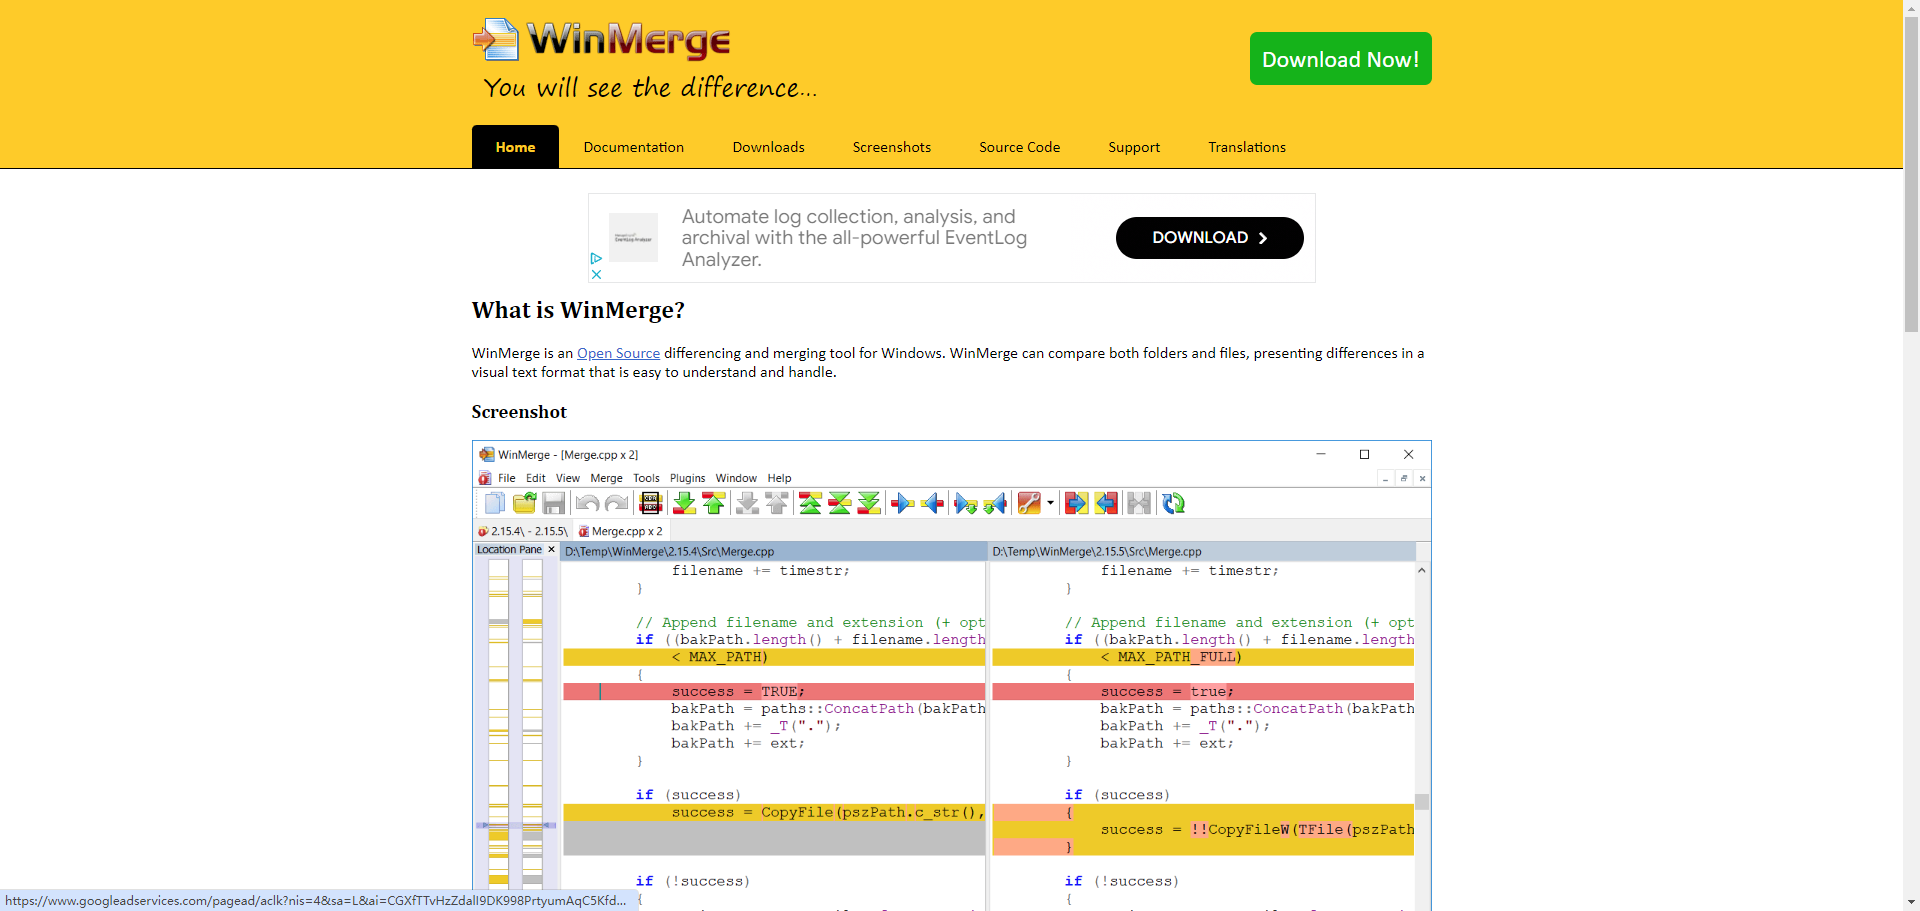
Task: Go to the Documentation page
Action: [x=634, y=147]
